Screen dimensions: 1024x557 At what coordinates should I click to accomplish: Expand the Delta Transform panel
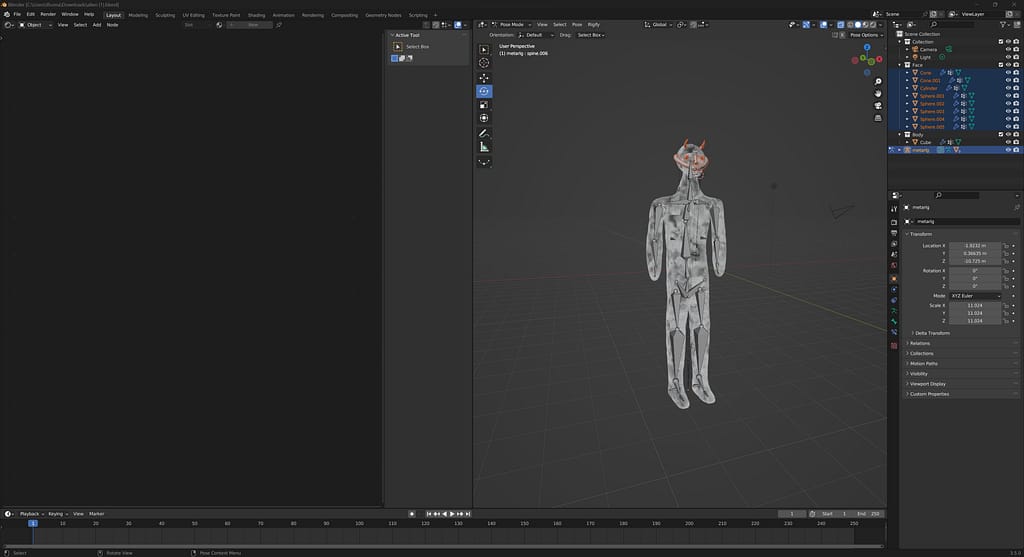click(932, 333)
